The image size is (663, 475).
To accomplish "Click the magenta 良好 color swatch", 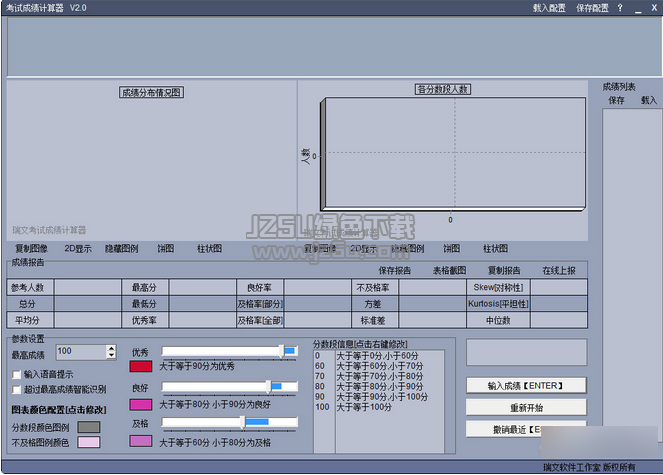I will (141, 405).
